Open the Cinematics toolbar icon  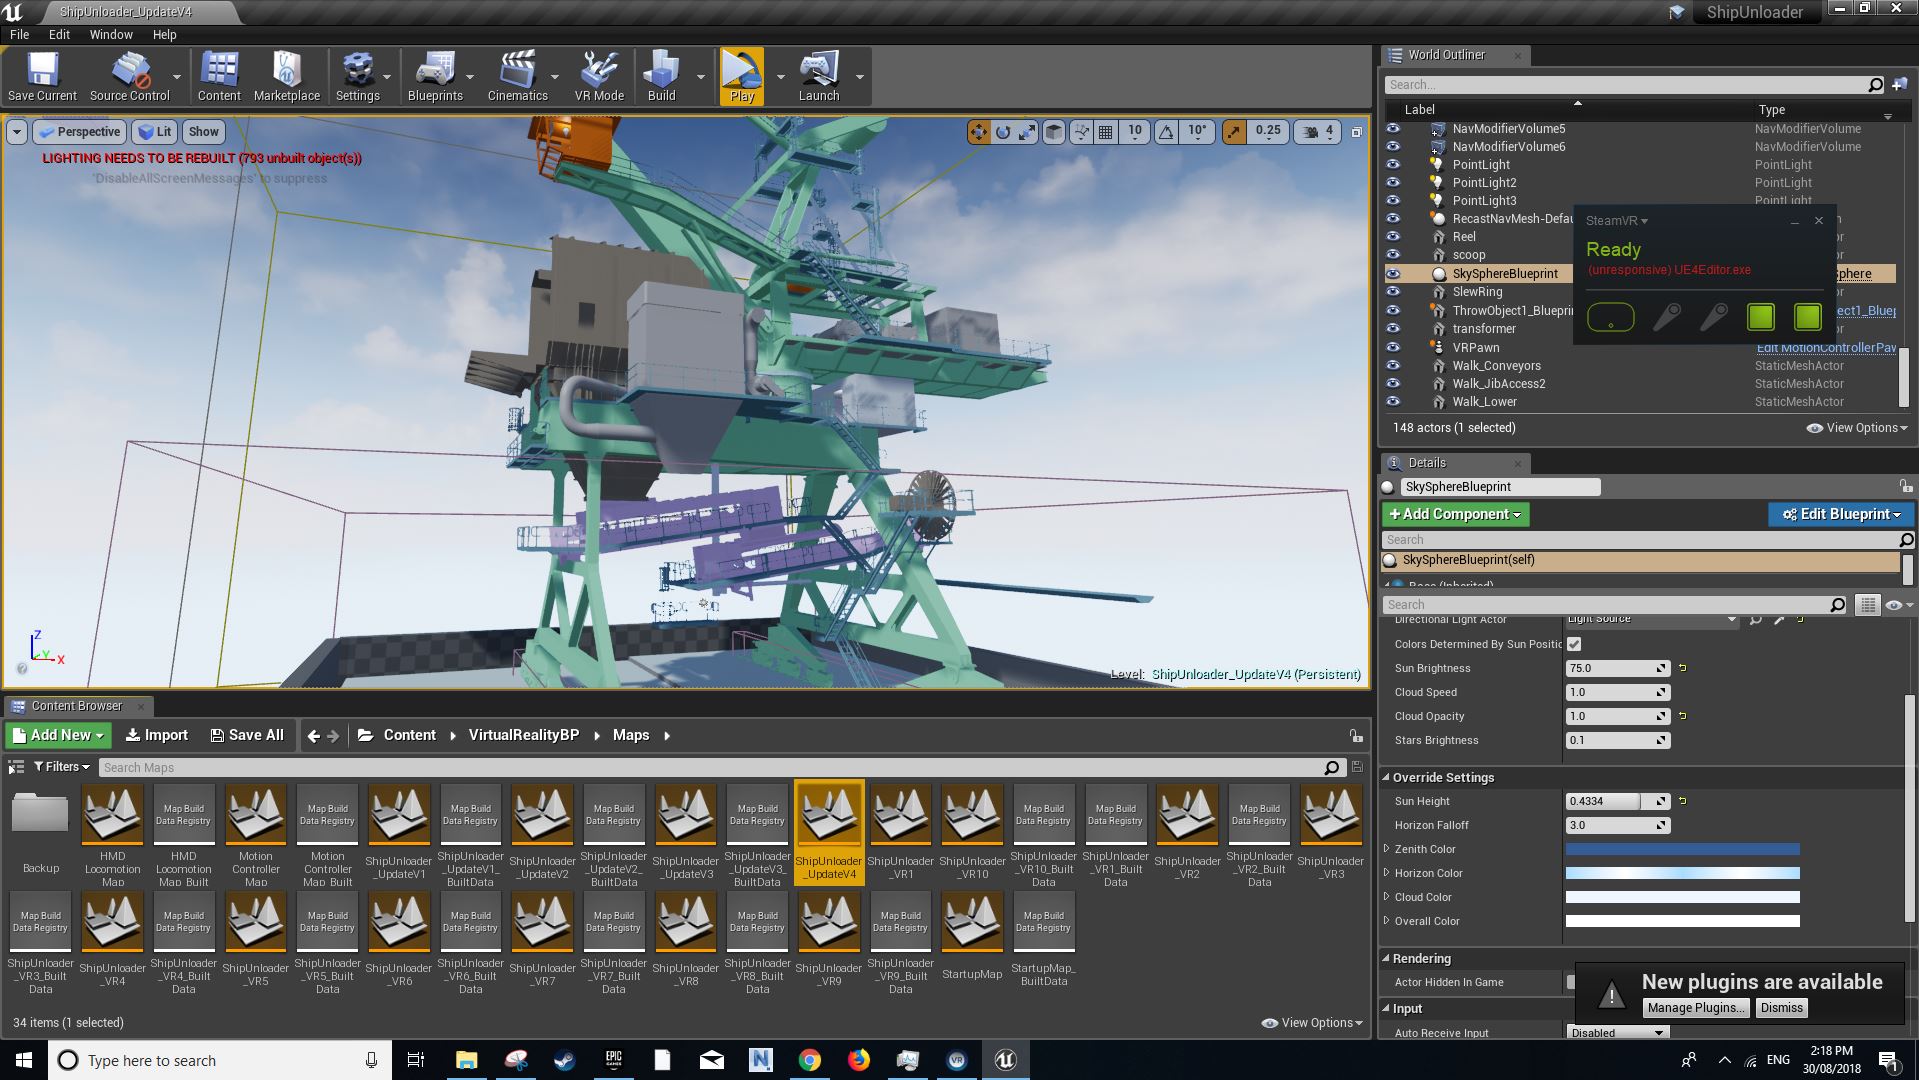(x=517, y=77)
